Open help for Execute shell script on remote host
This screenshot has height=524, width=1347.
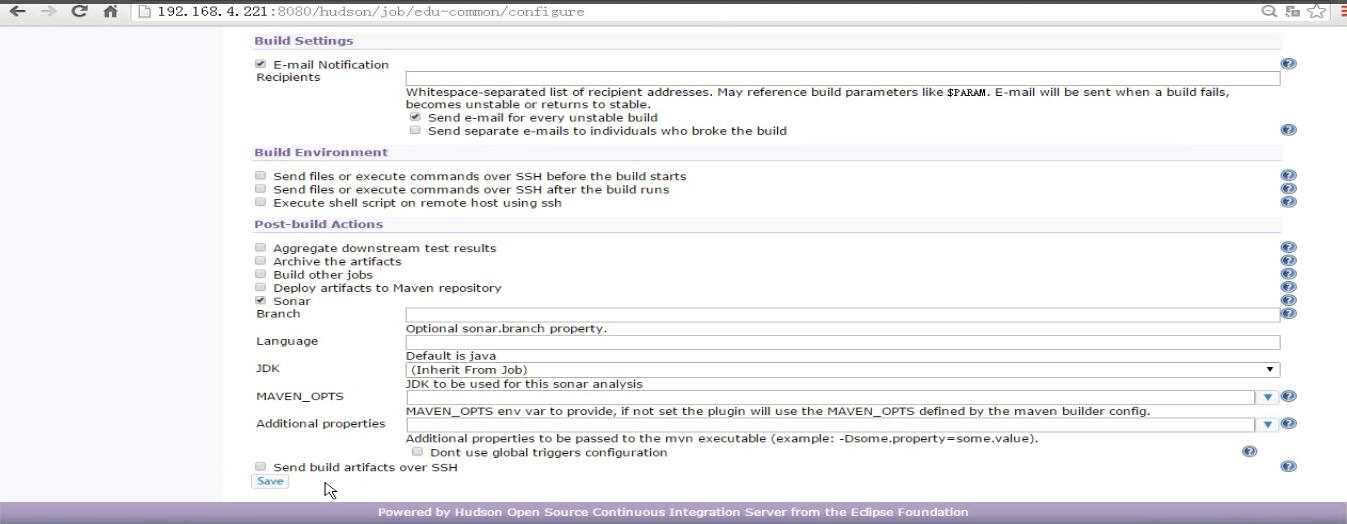[1288, 201]
